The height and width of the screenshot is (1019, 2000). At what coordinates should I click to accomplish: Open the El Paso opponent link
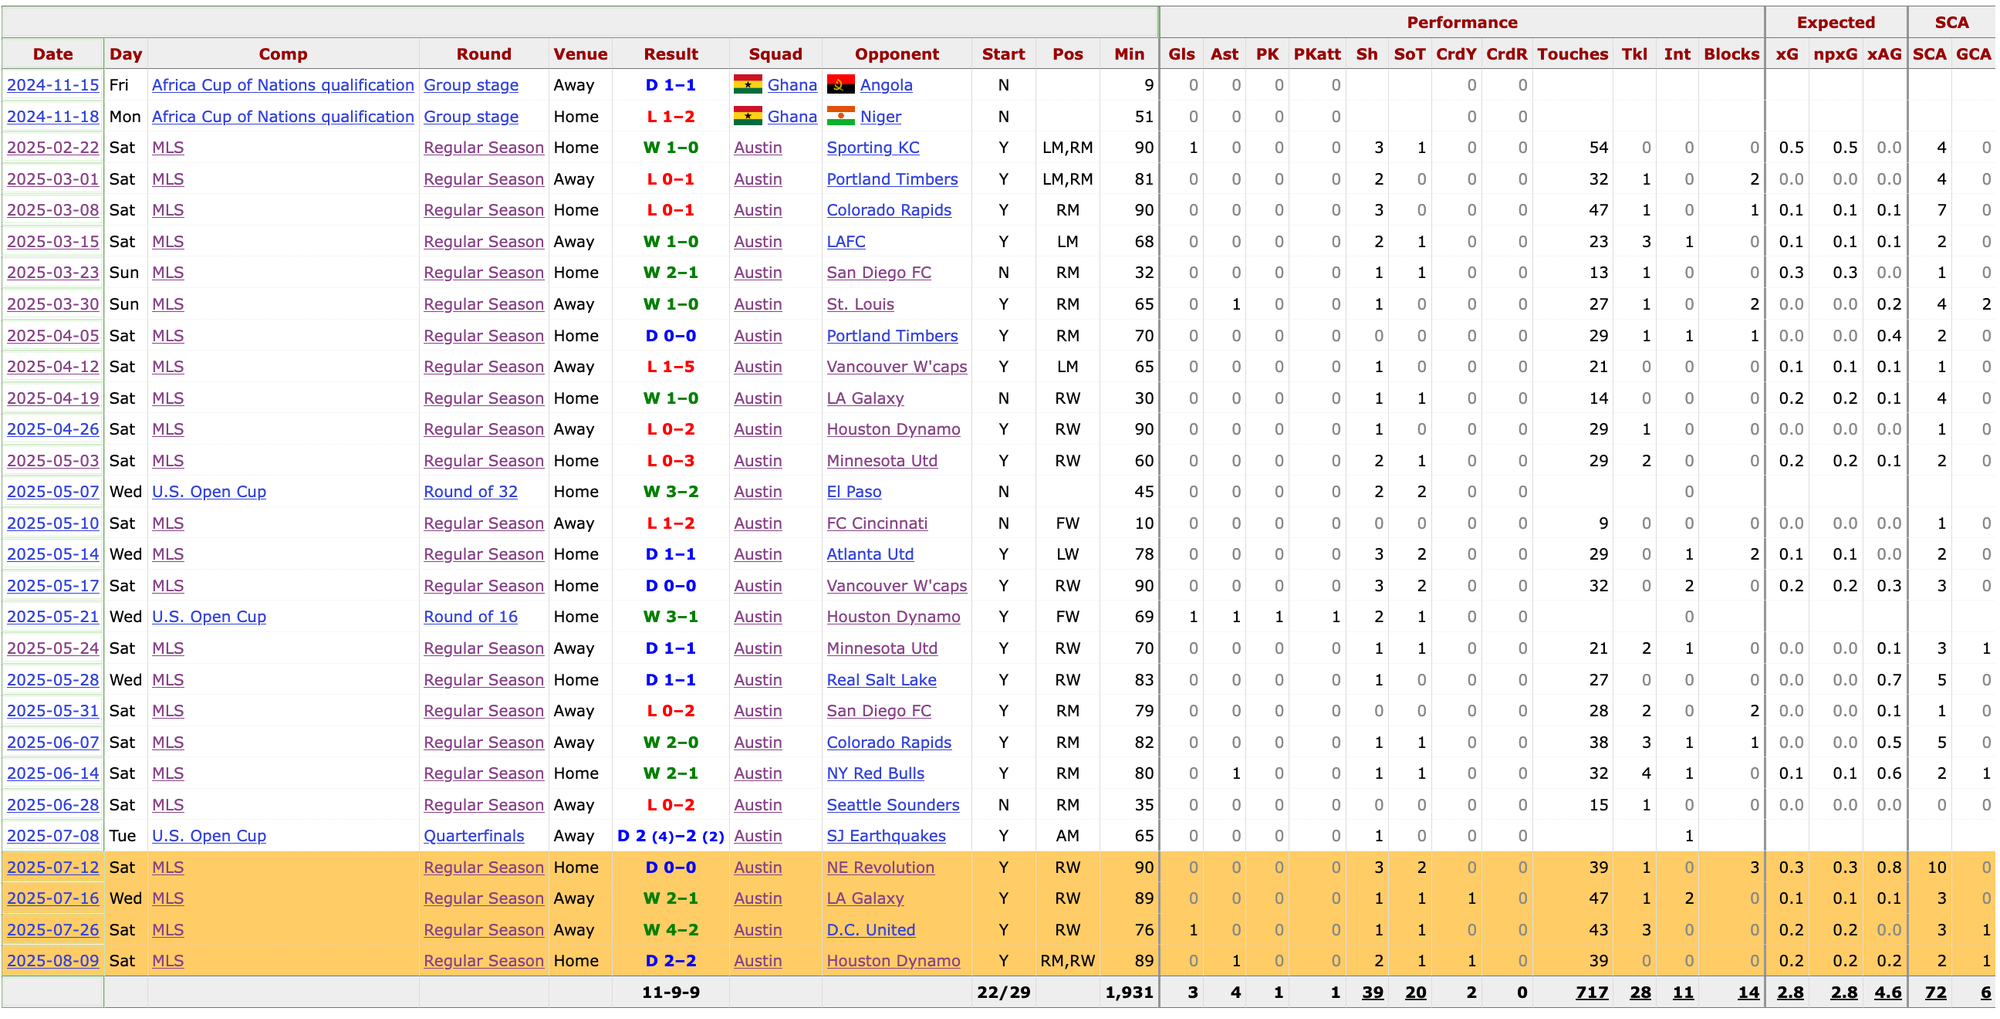[854, 492]
